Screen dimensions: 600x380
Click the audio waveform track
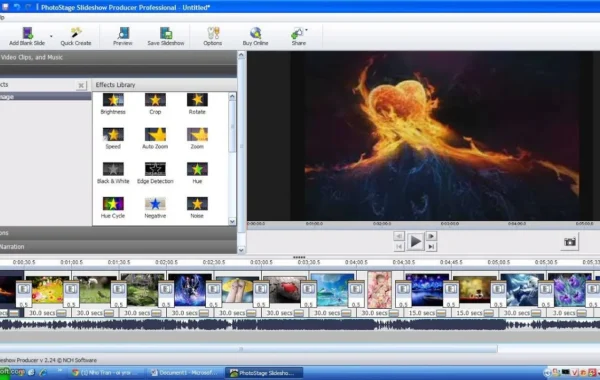[x=300, y=325]
